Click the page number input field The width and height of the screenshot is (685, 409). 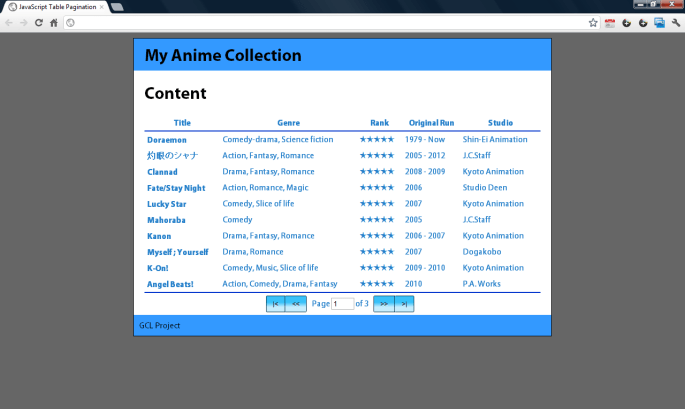pyautogui.click(x=342, y=303)
